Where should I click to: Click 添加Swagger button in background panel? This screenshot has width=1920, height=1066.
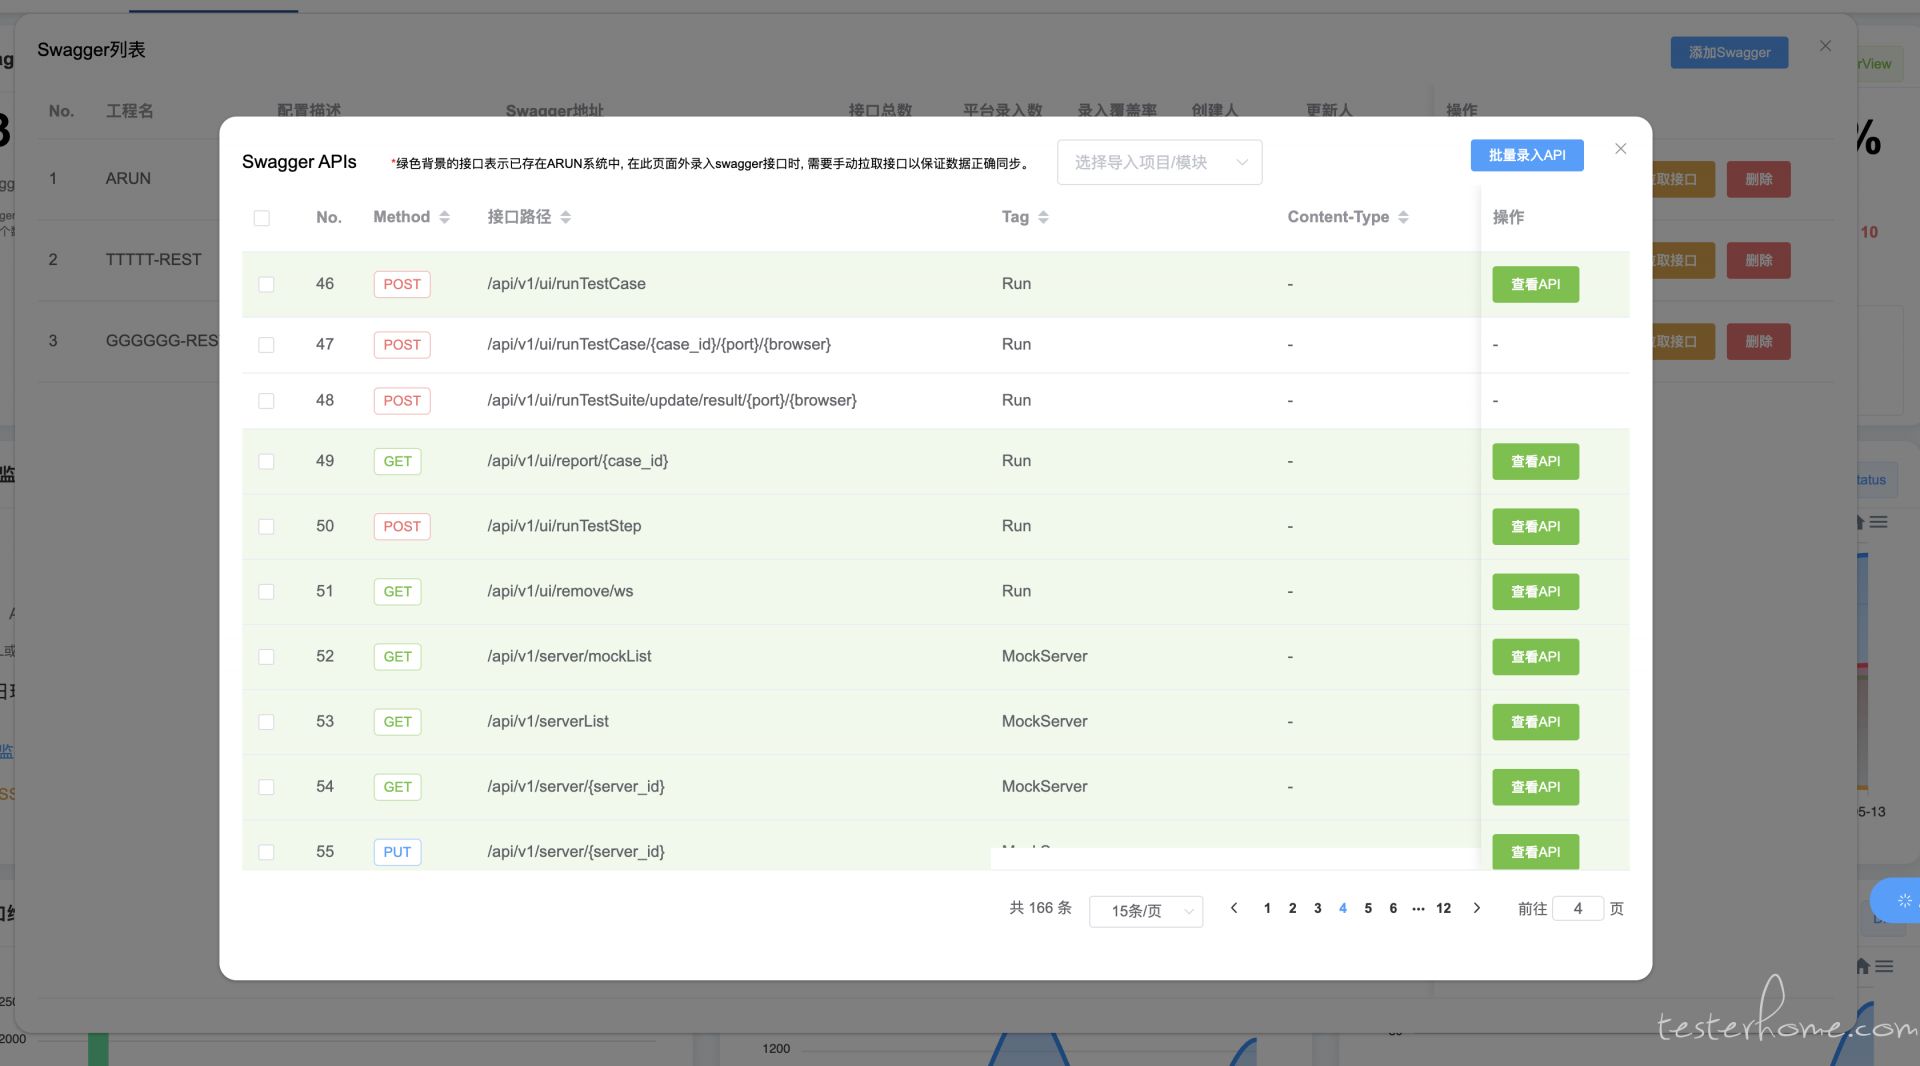coord(1729,52)
